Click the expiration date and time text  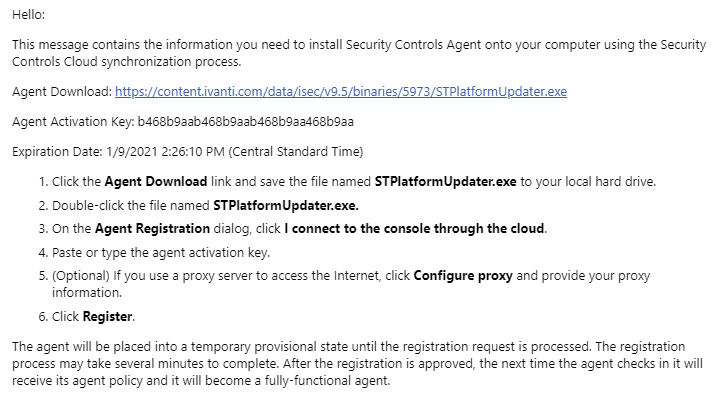pyautogui.click(x=165, y=152)
